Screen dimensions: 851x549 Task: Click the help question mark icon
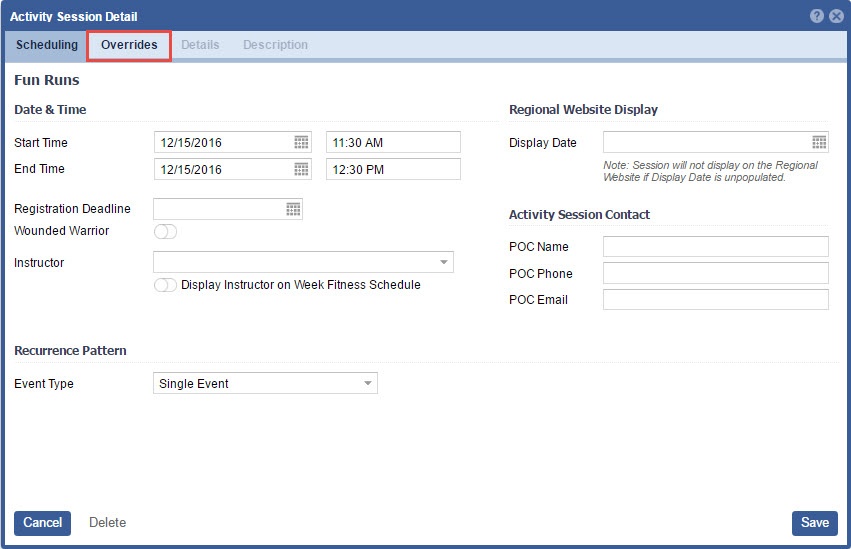click(817, 16)
